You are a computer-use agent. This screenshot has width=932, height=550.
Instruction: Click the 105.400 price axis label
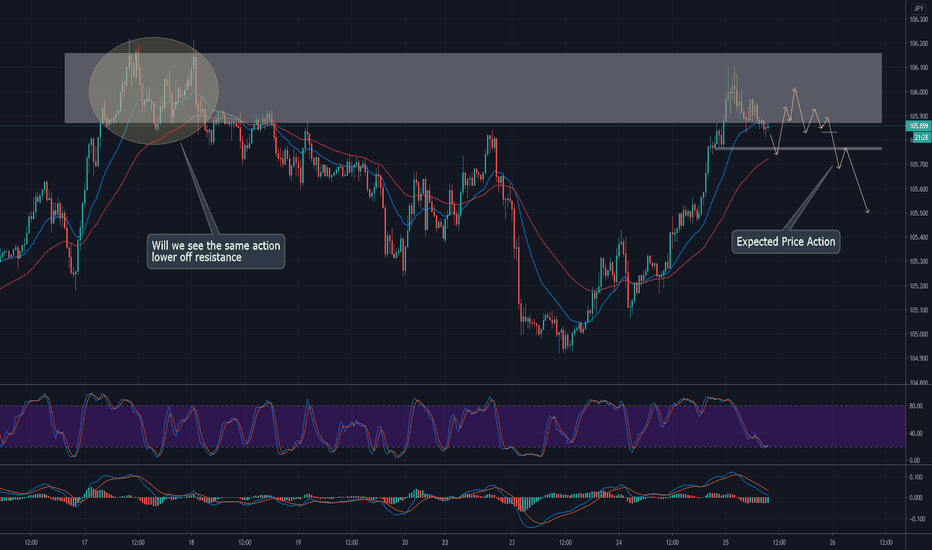click(918, 237)
